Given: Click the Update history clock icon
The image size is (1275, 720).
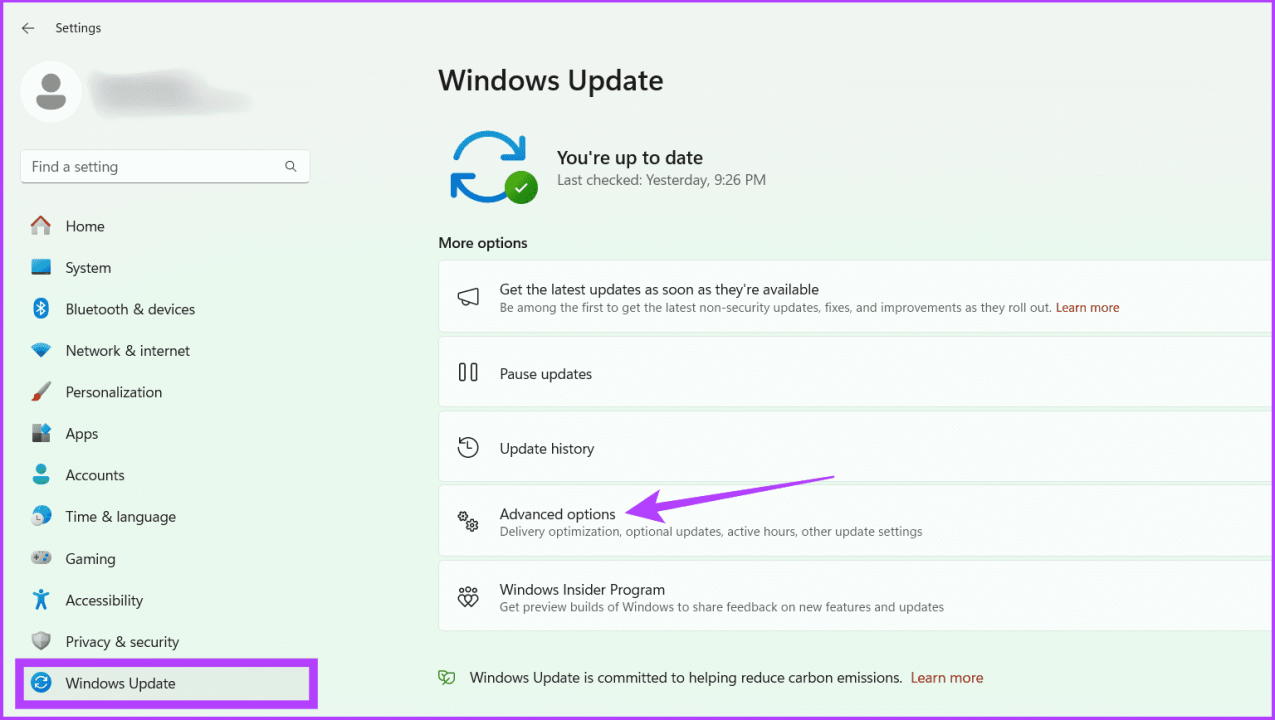Looking at the screenshot, I should [468, 447].
